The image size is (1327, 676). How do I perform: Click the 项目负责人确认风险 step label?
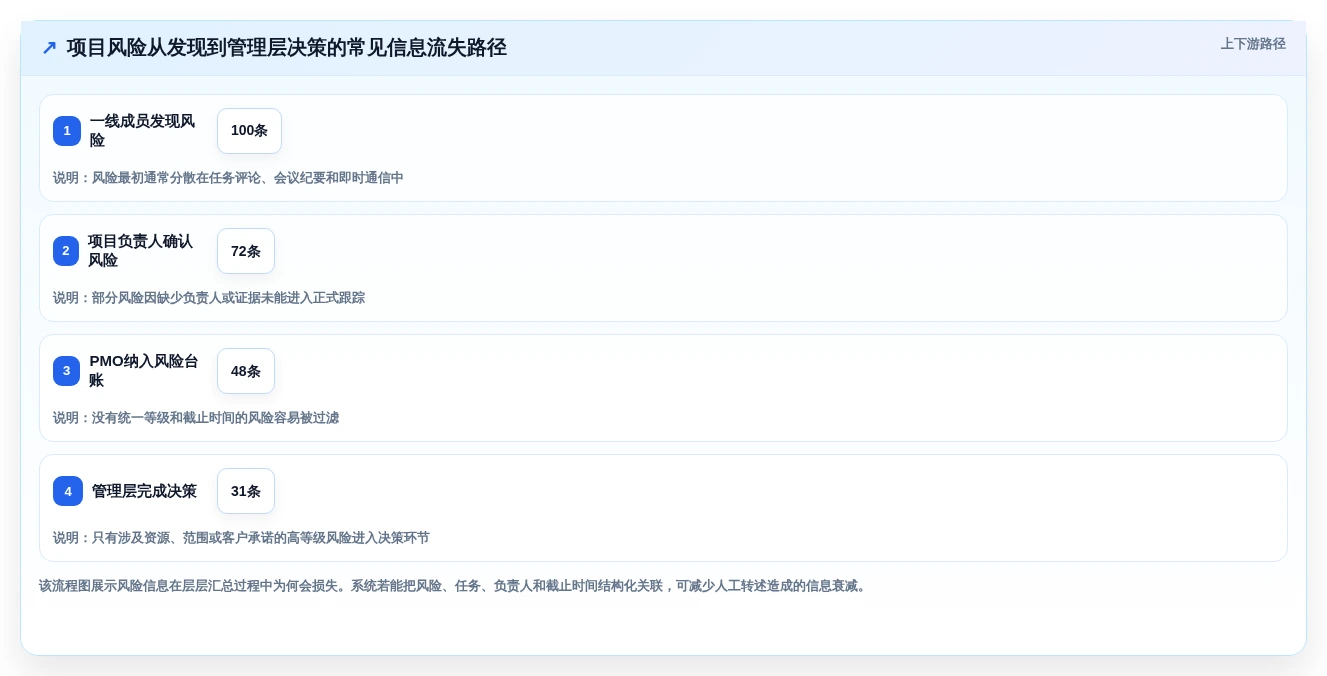tap(142, 251)
